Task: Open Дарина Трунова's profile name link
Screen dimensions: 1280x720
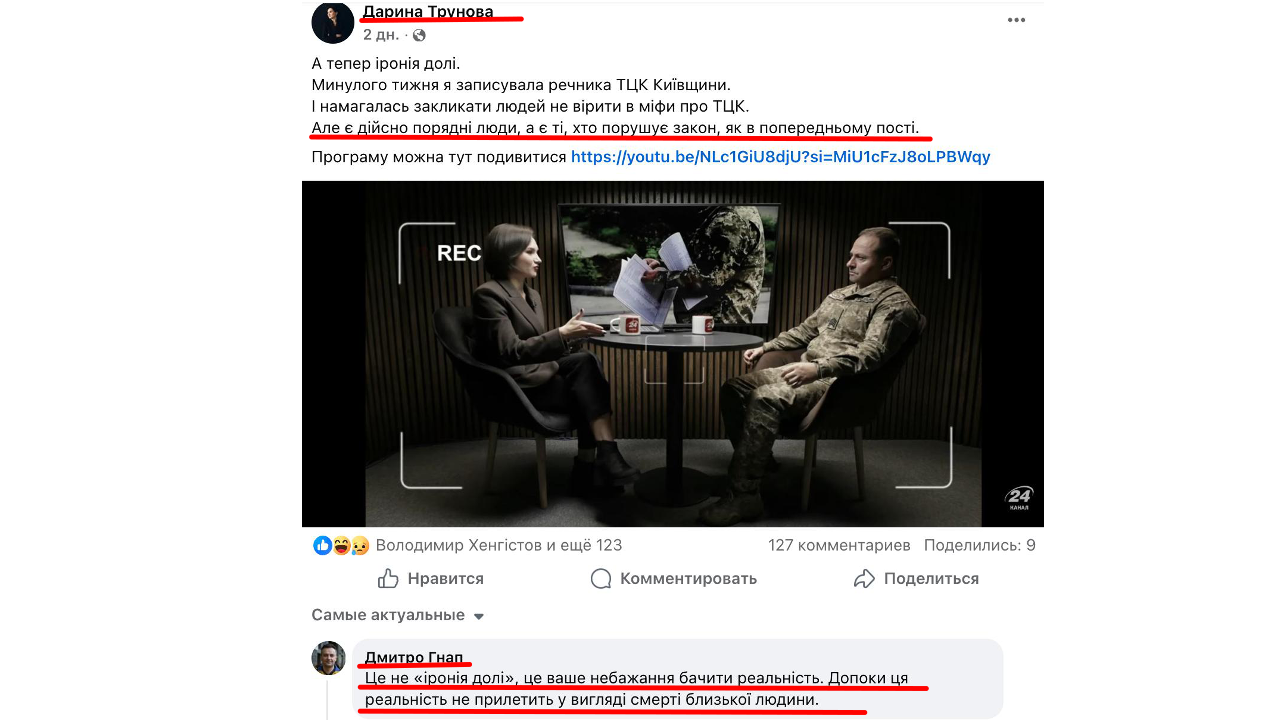Action: pos(428,12)
